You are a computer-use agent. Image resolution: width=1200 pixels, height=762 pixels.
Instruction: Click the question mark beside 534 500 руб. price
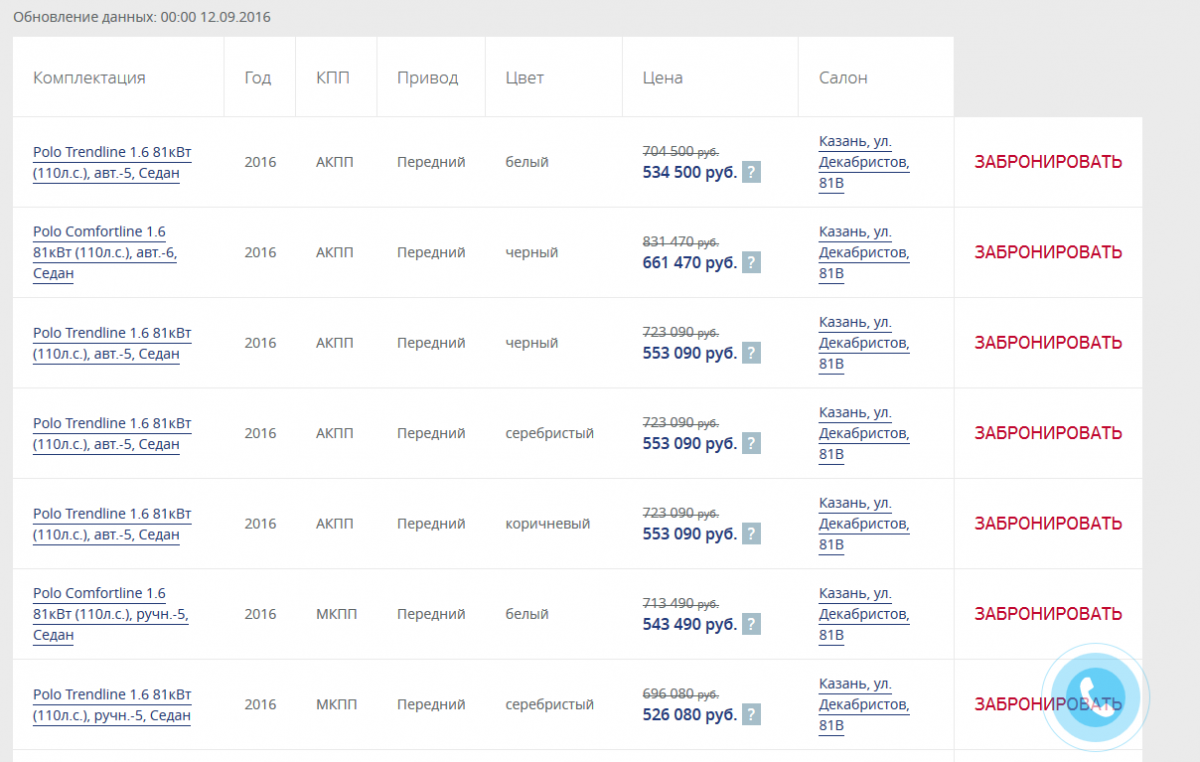[751, 172]
